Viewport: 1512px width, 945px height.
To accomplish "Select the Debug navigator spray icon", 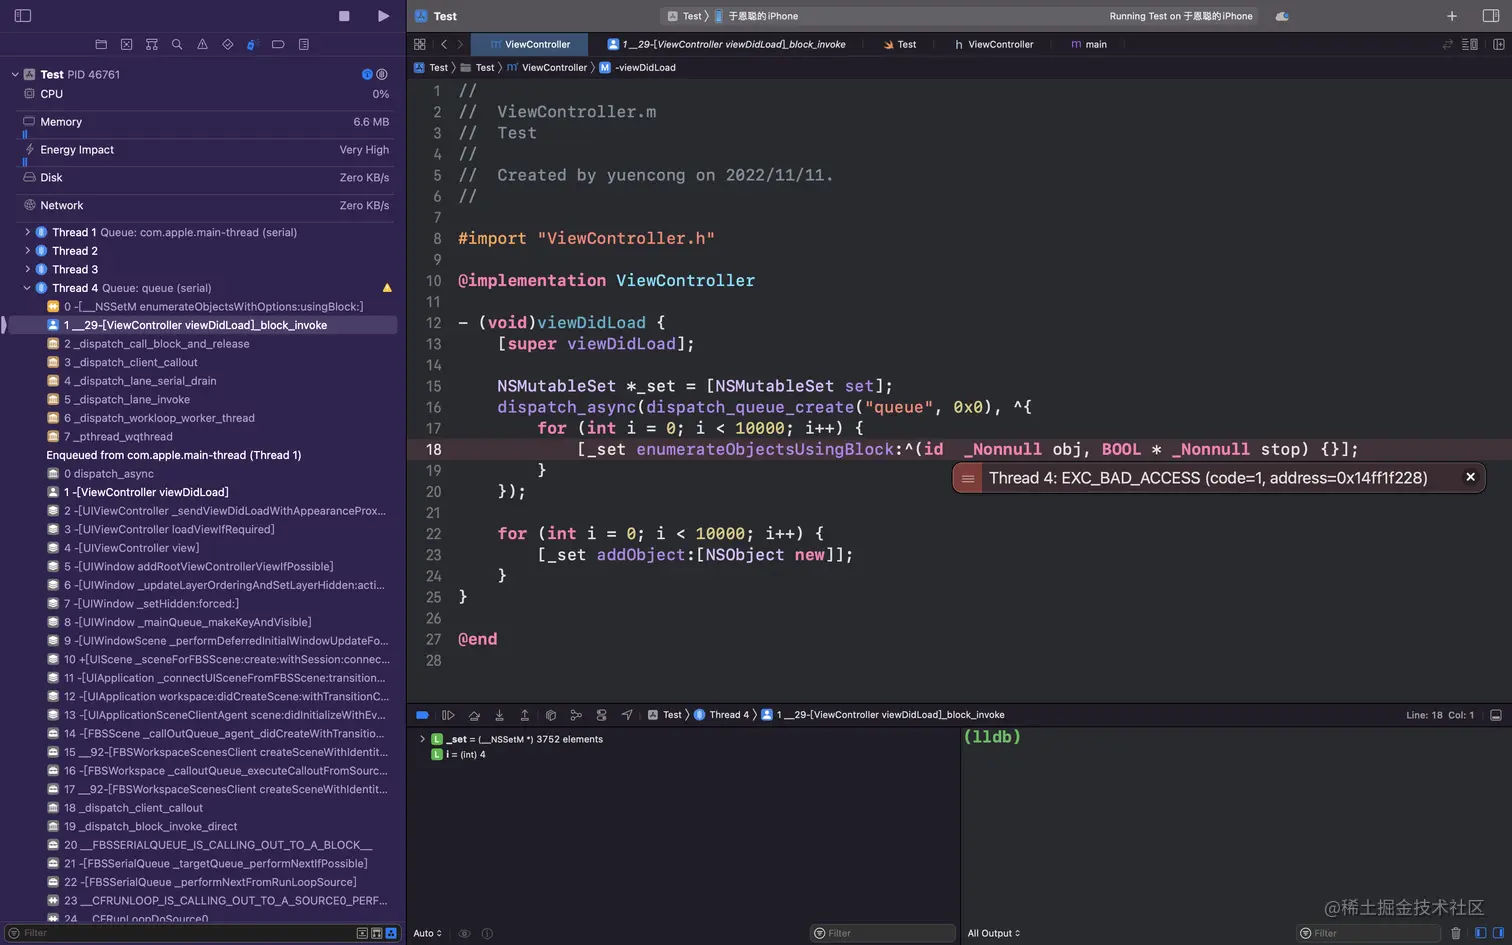I will [x=252, y=44].
